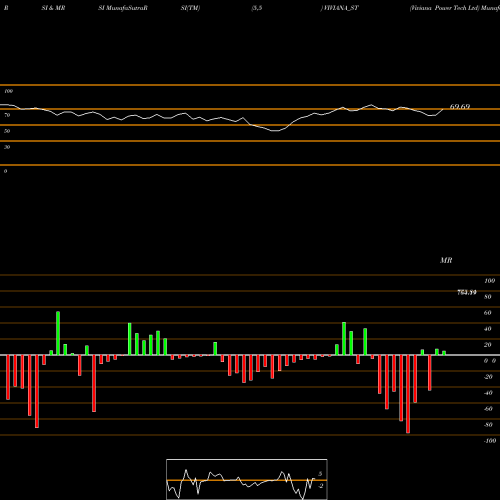Click the tallest green MR histogram bar
500x500 pixels.
(x=58, y=333)
